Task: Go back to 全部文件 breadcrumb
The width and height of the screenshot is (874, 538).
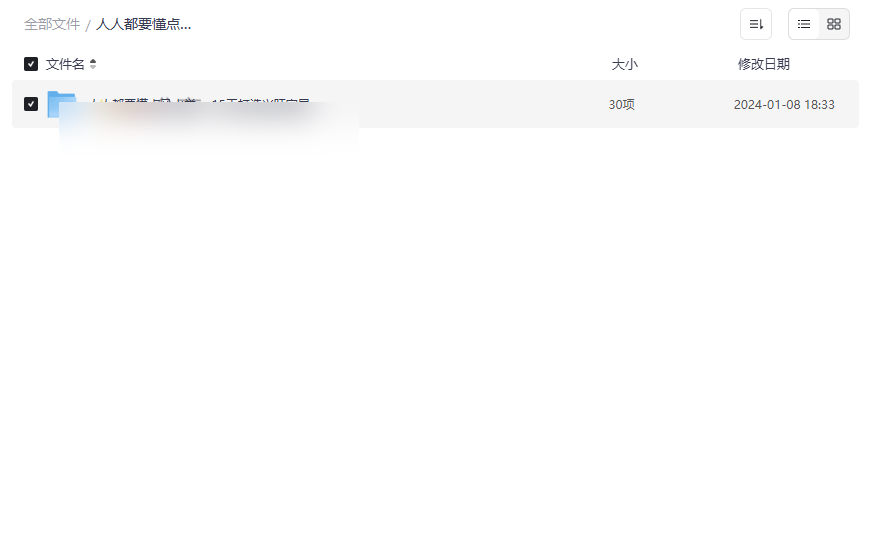Action: pos(52,24)
